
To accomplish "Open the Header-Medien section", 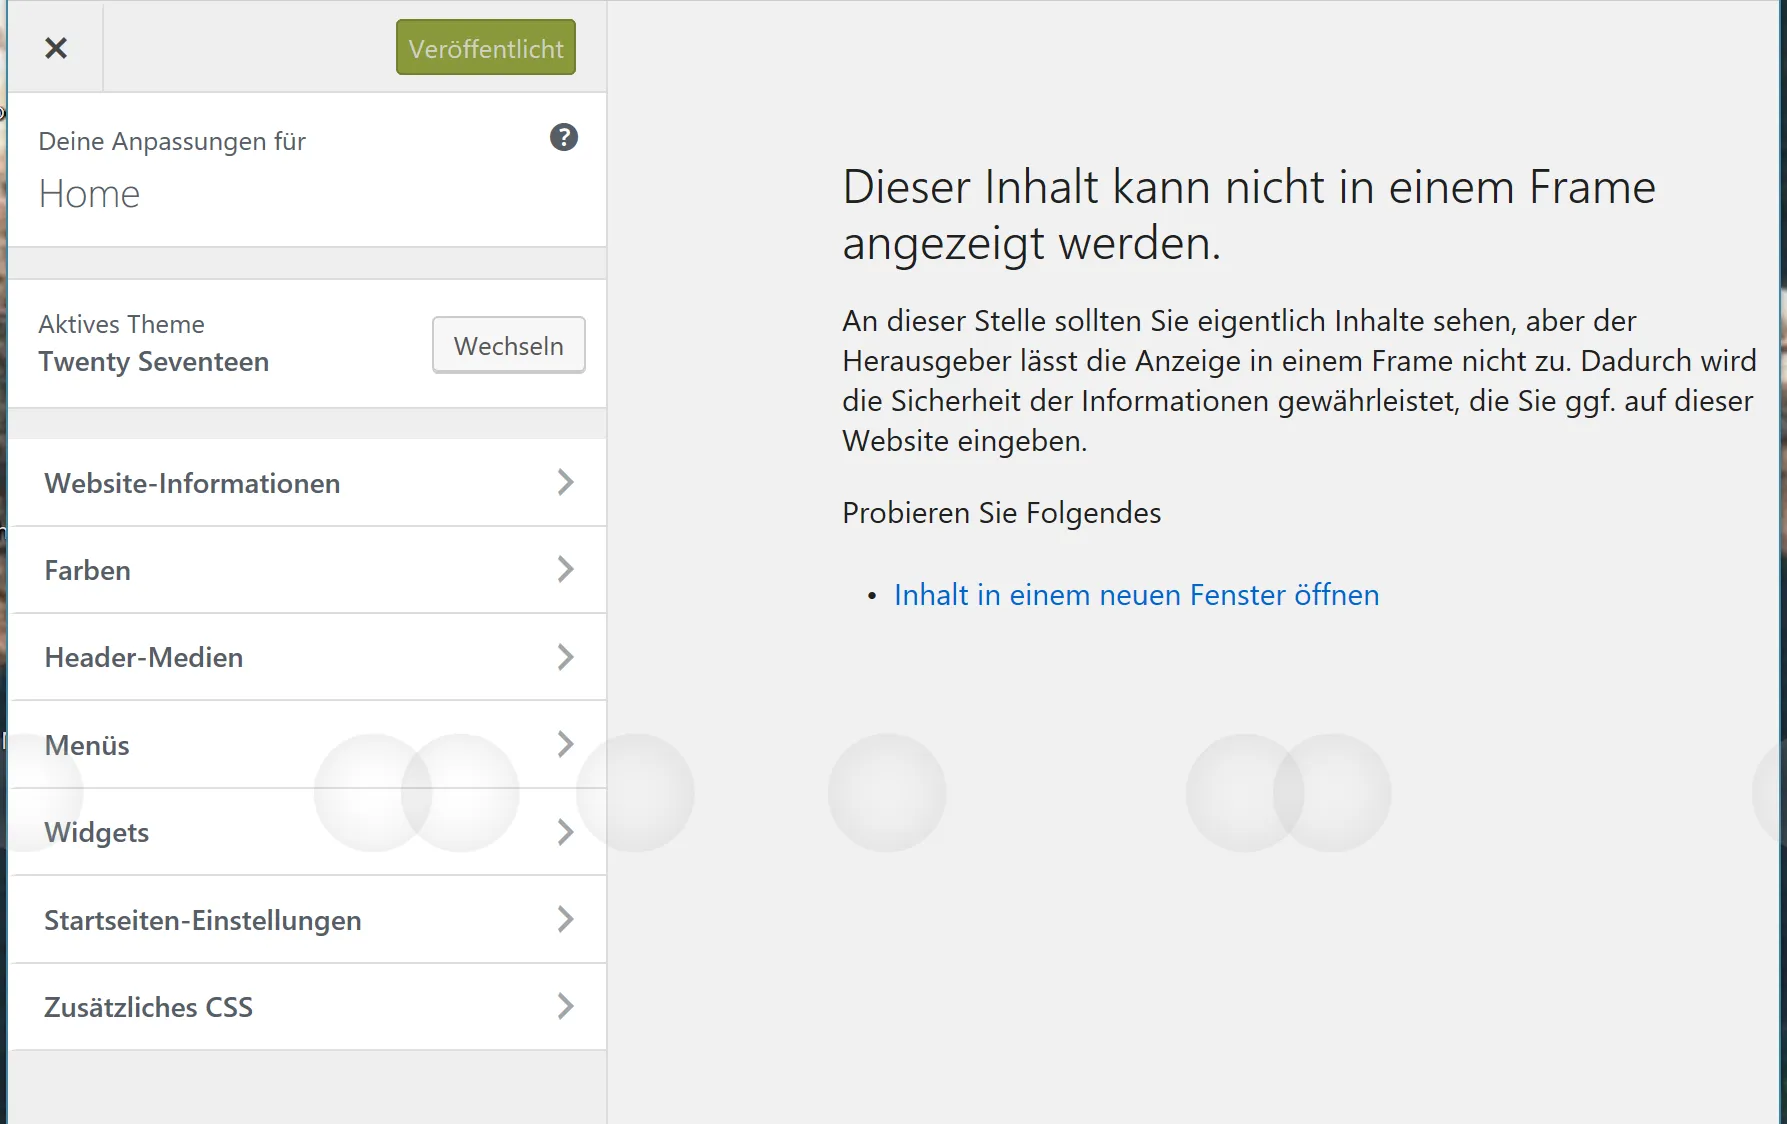I will (x=307, y=657).
